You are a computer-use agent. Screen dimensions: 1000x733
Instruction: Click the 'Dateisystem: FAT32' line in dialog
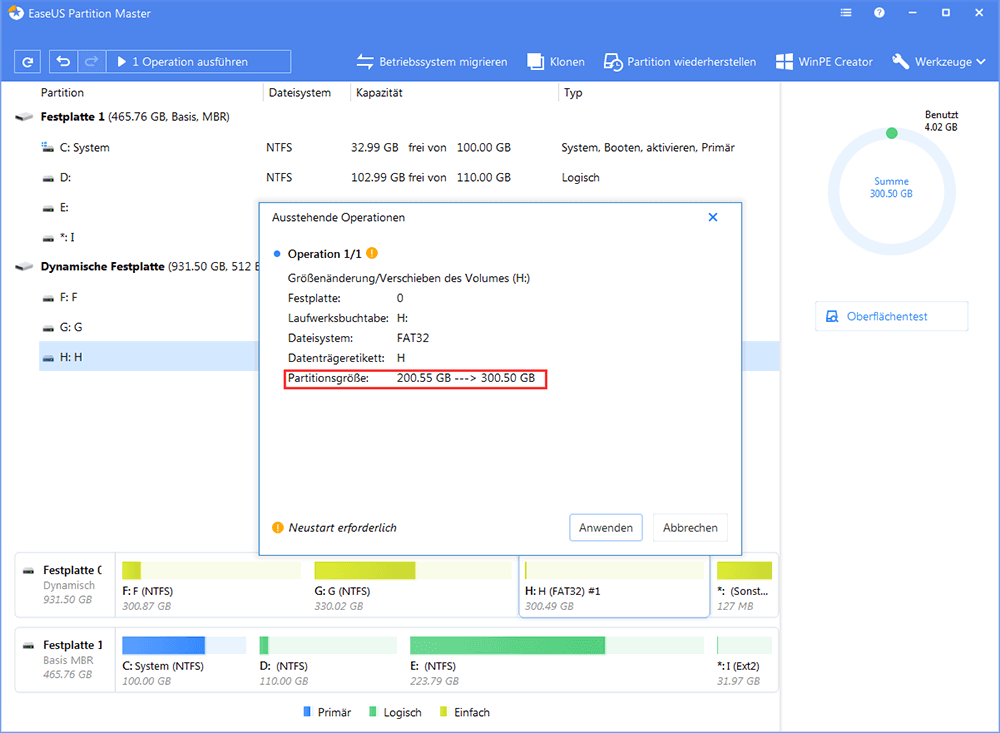pos(358,338)
